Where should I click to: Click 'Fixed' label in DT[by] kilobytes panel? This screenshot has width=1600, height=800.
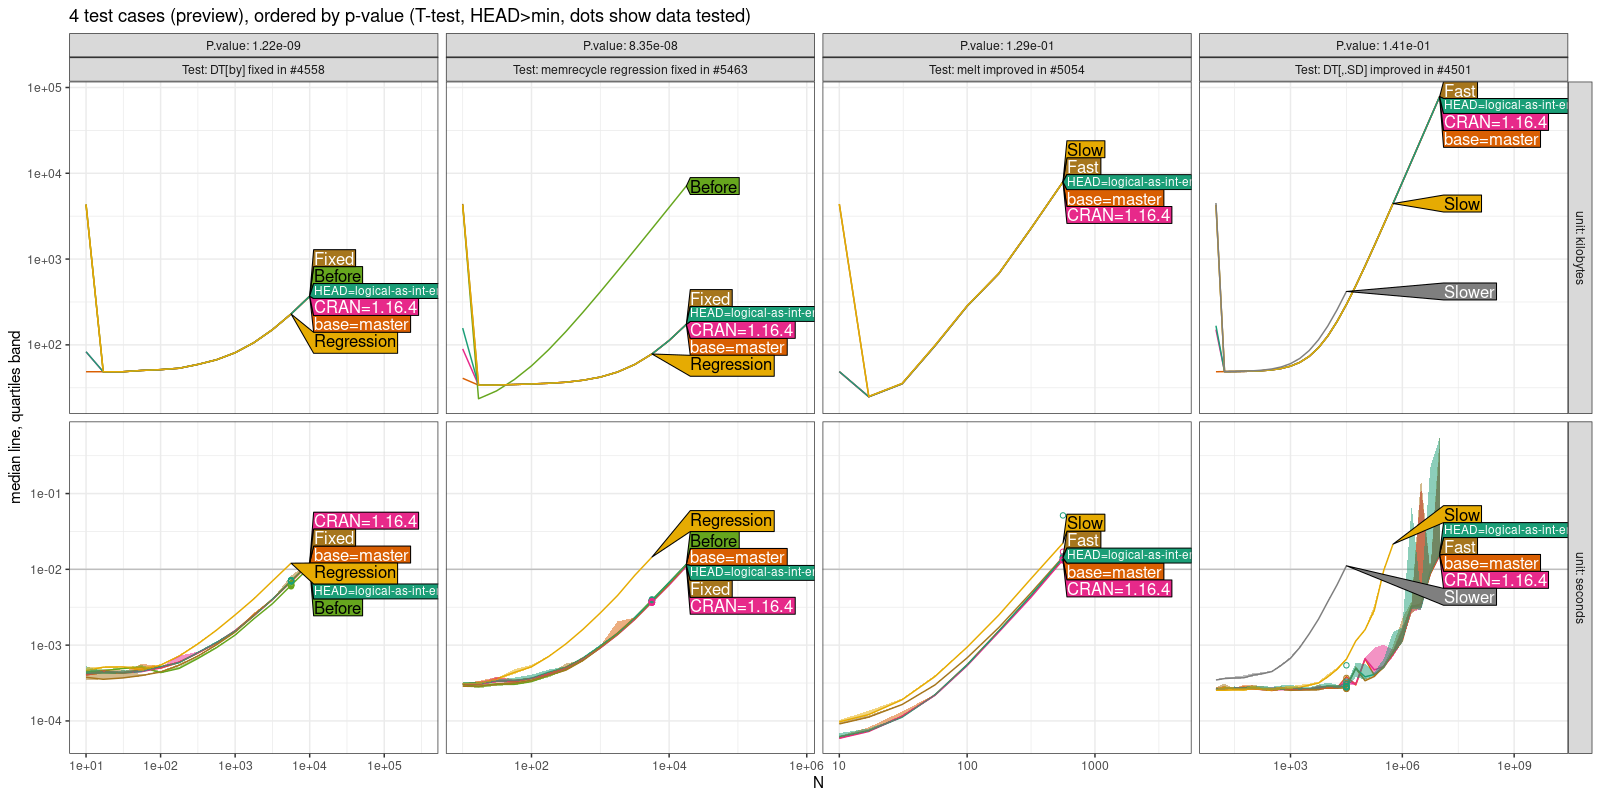[x=334, y=259]
